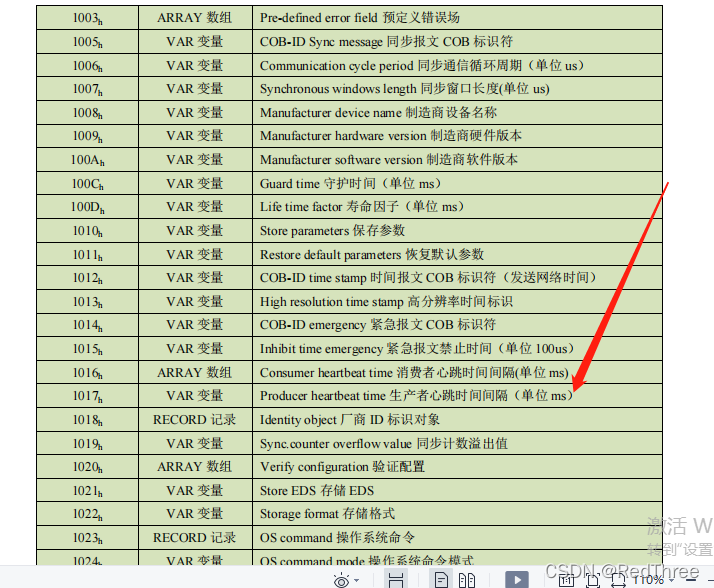Click index cell 1005h
Screen dimensions: 714x588
pyautogui.click(x=87, y=42)
